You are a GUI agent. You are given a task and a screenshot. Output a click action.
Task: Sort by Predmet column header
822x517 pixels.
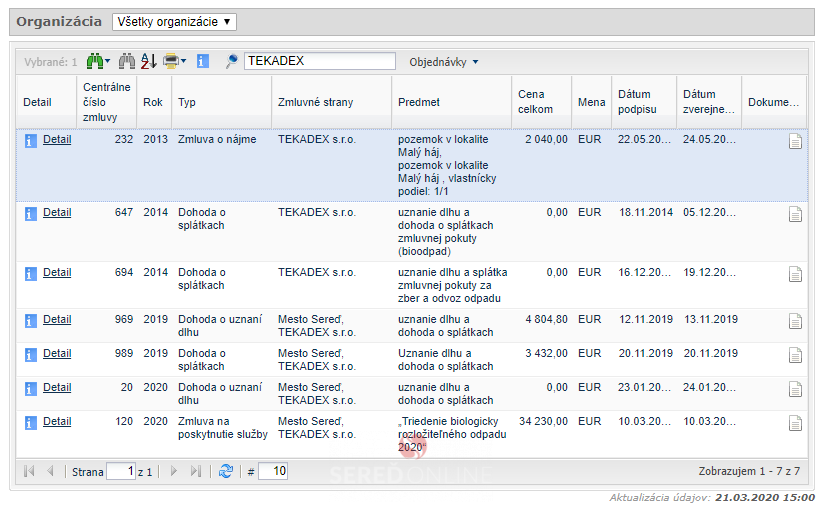[x=451, y=102]
